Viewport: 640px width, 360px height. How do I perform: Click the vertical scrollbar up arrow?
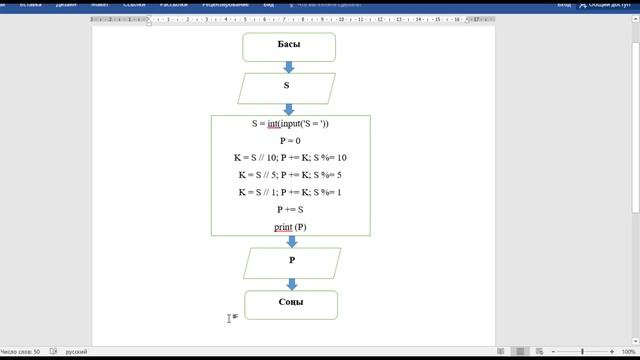pyautogui.click(x=636, y=19)
